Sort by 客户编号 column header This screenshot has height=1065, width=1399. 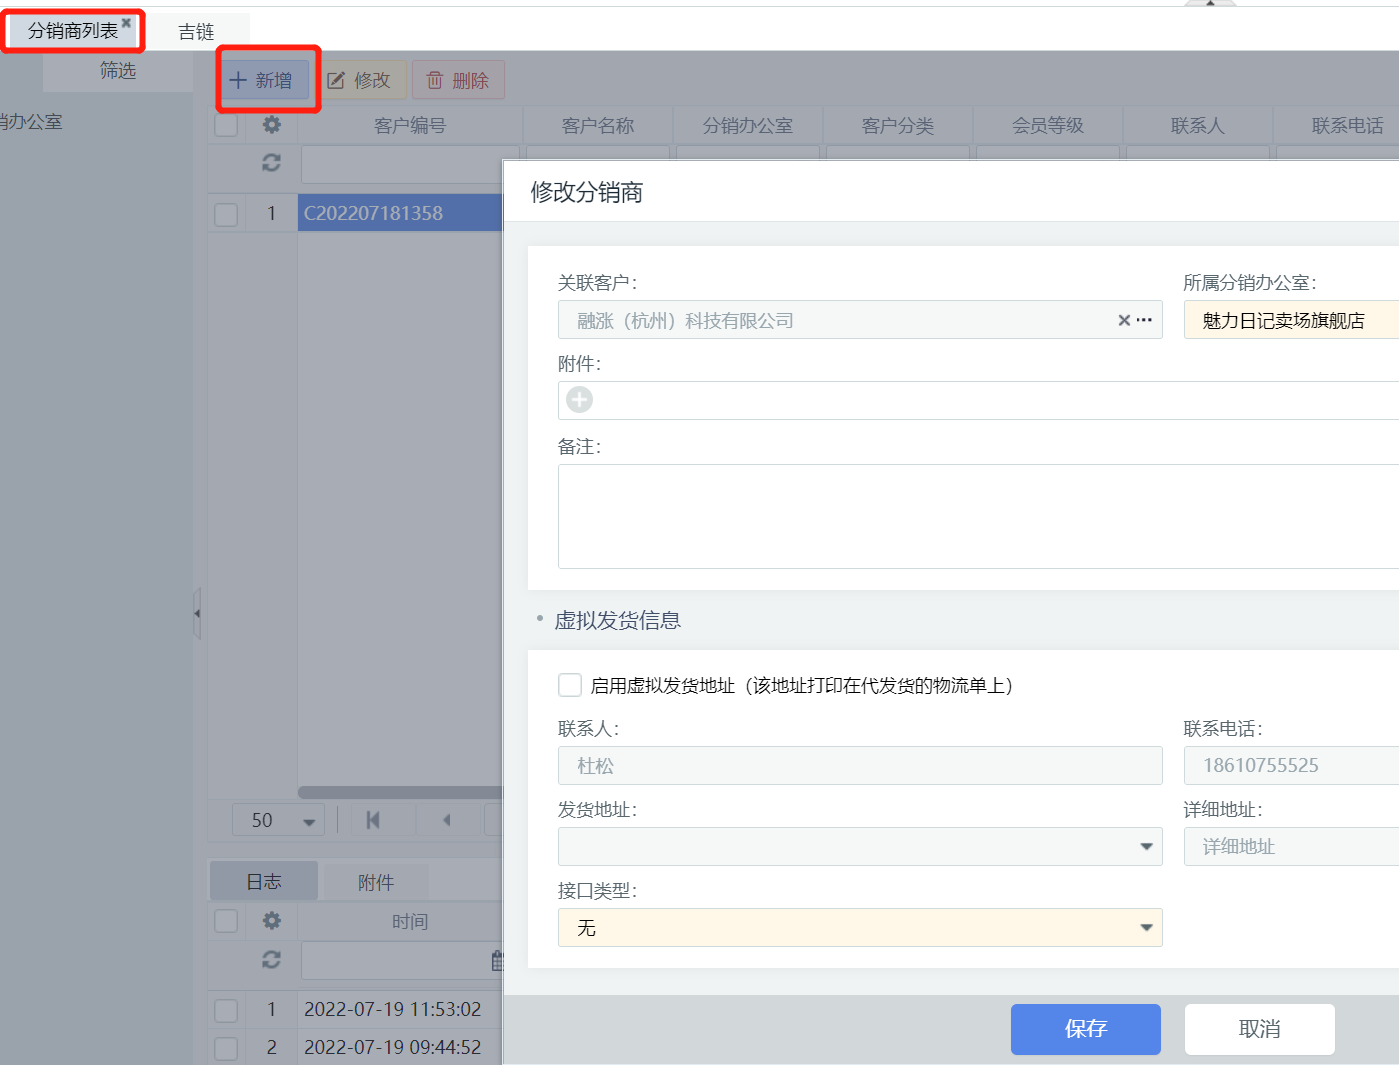click(x=410, y=126)
